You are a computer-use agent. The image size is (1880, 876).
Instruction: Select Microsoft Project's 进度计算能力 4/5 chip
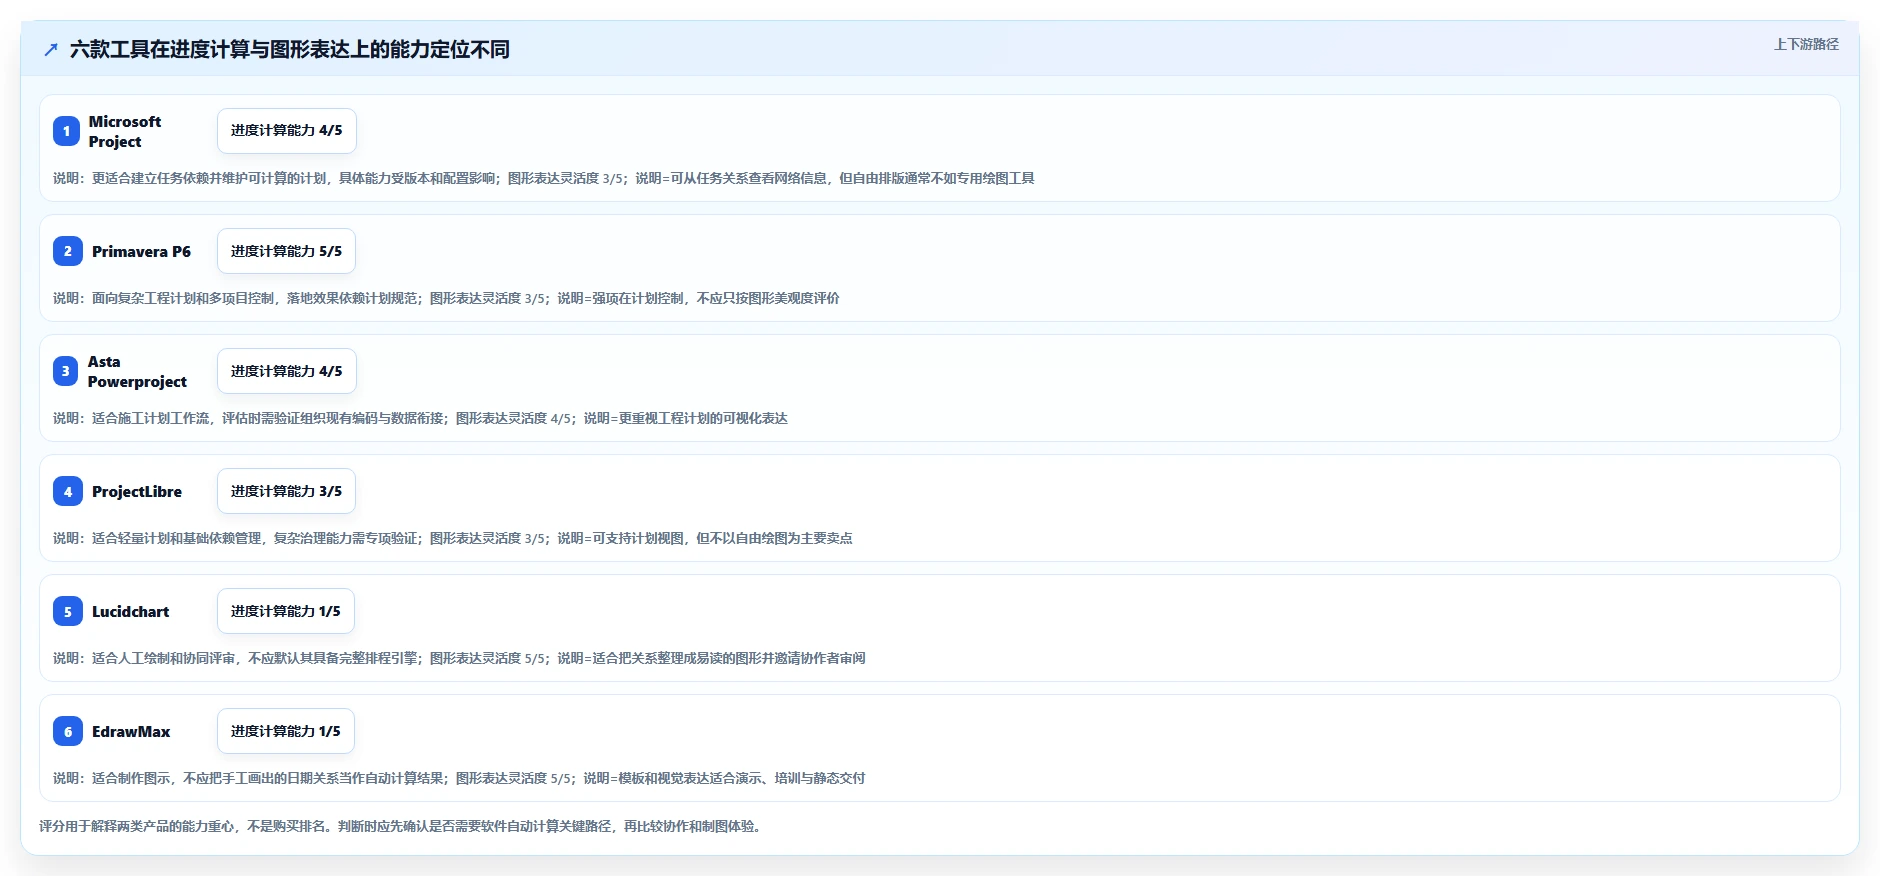pos(287,131)
